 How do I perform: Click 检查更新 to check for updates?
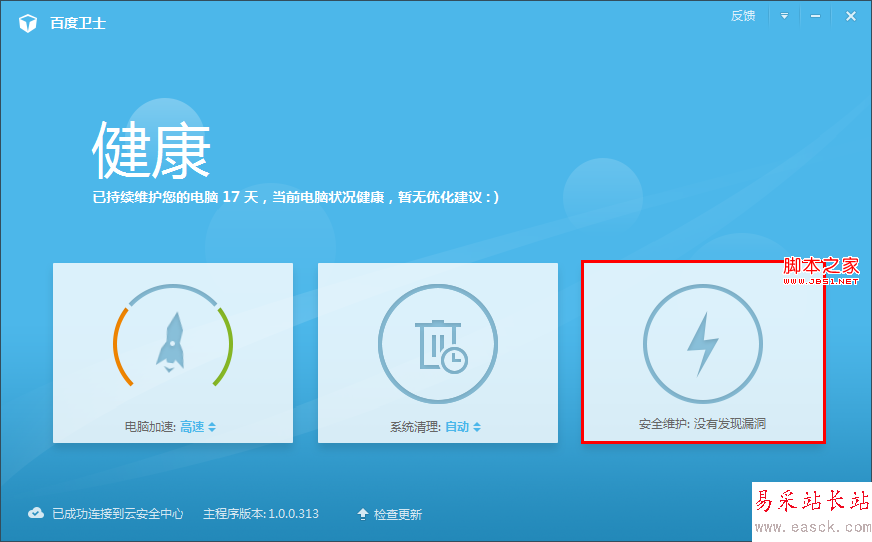398,514
